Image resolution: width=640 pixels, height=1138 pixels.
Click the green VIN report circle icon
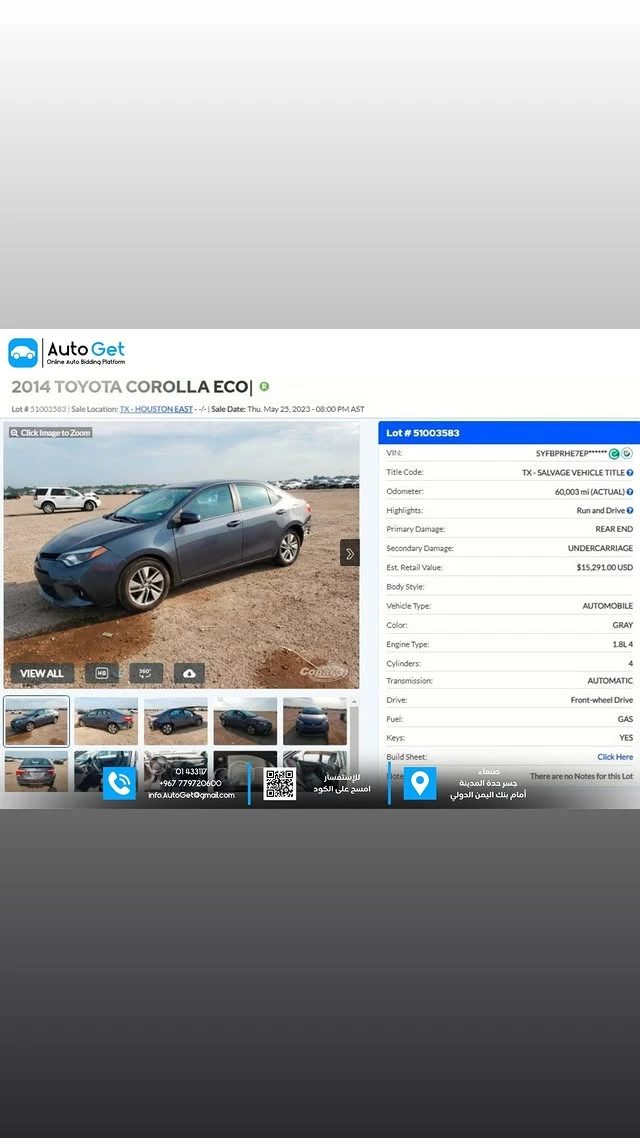click(x=614, y=454)
